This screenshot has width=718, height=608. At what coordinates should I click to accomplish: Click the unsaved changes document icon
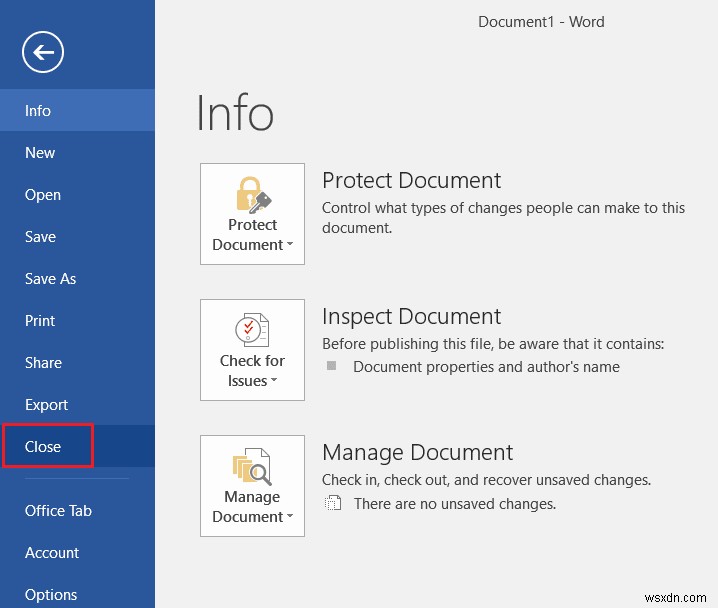[333, 503]
